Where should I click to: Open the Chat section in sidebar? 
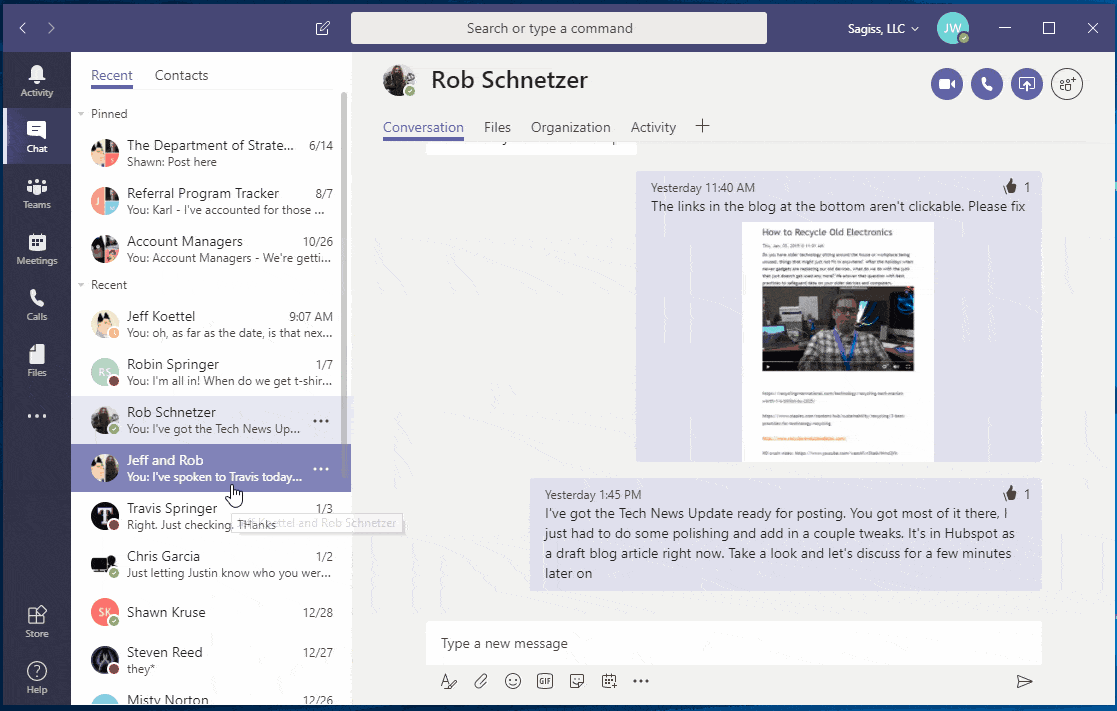36,137
